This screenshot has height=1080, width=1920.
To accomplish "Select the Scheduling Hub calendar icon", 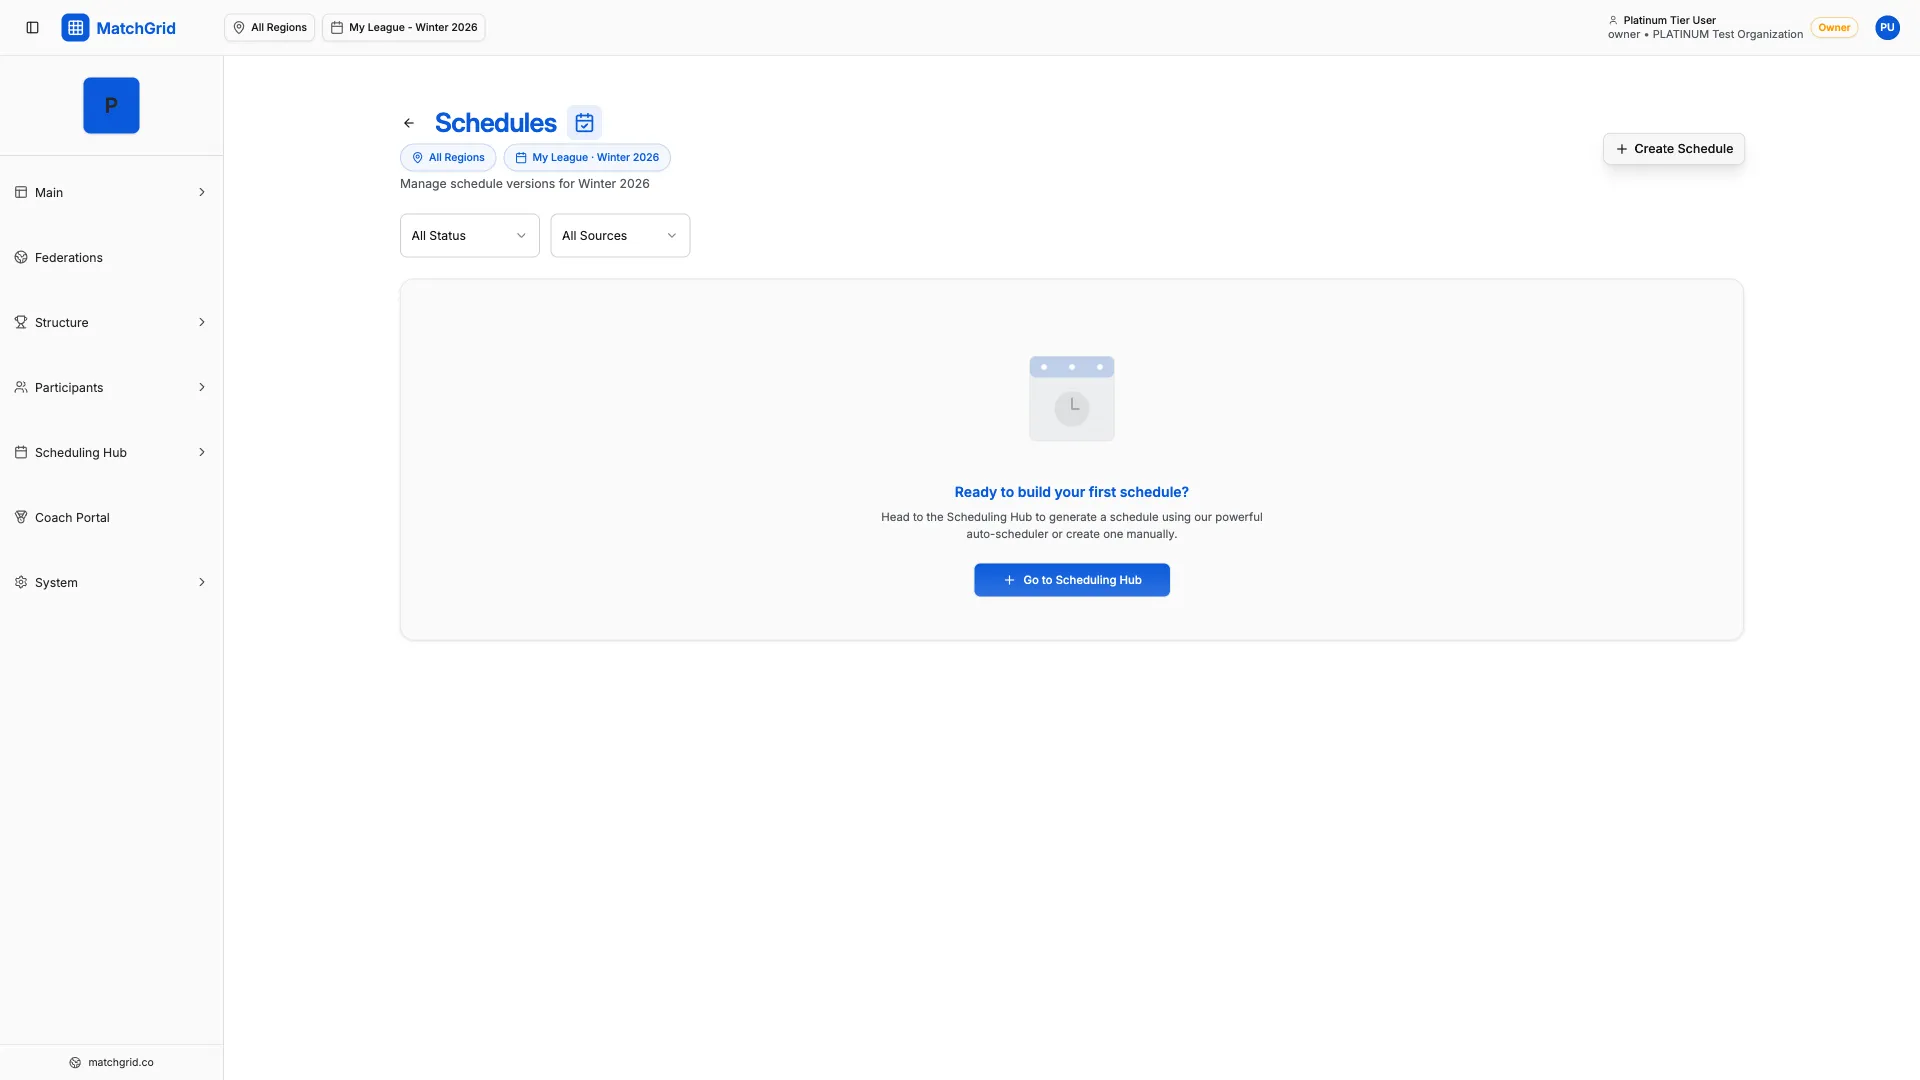I will point(21,452).
